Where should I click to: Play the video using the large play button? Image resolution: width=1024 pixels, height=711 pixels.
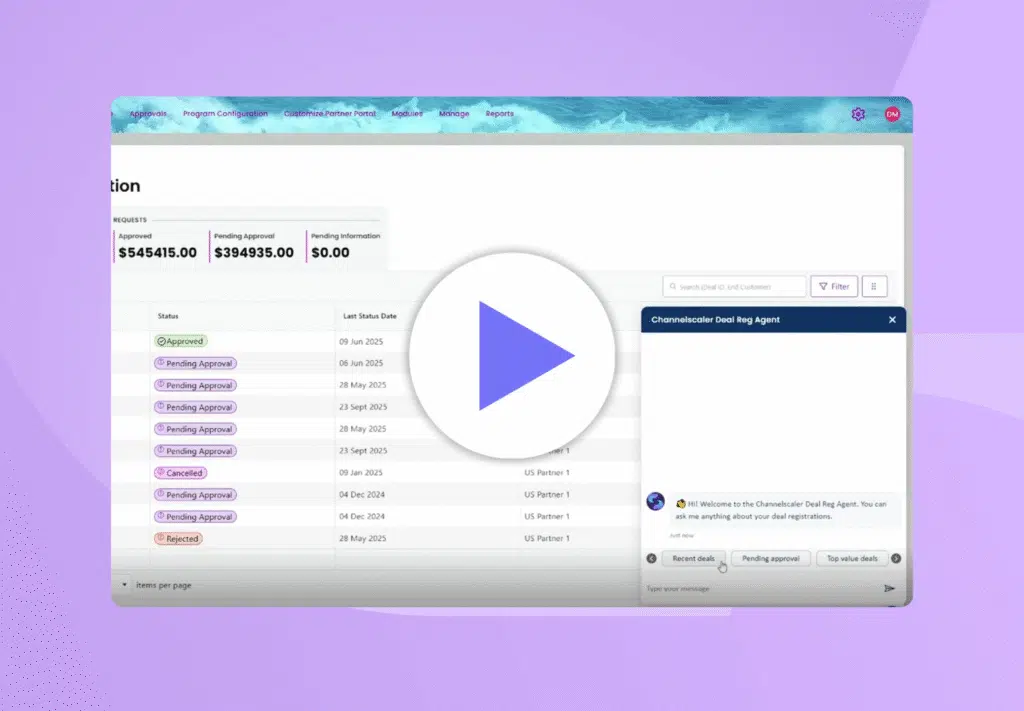(513, 356)
